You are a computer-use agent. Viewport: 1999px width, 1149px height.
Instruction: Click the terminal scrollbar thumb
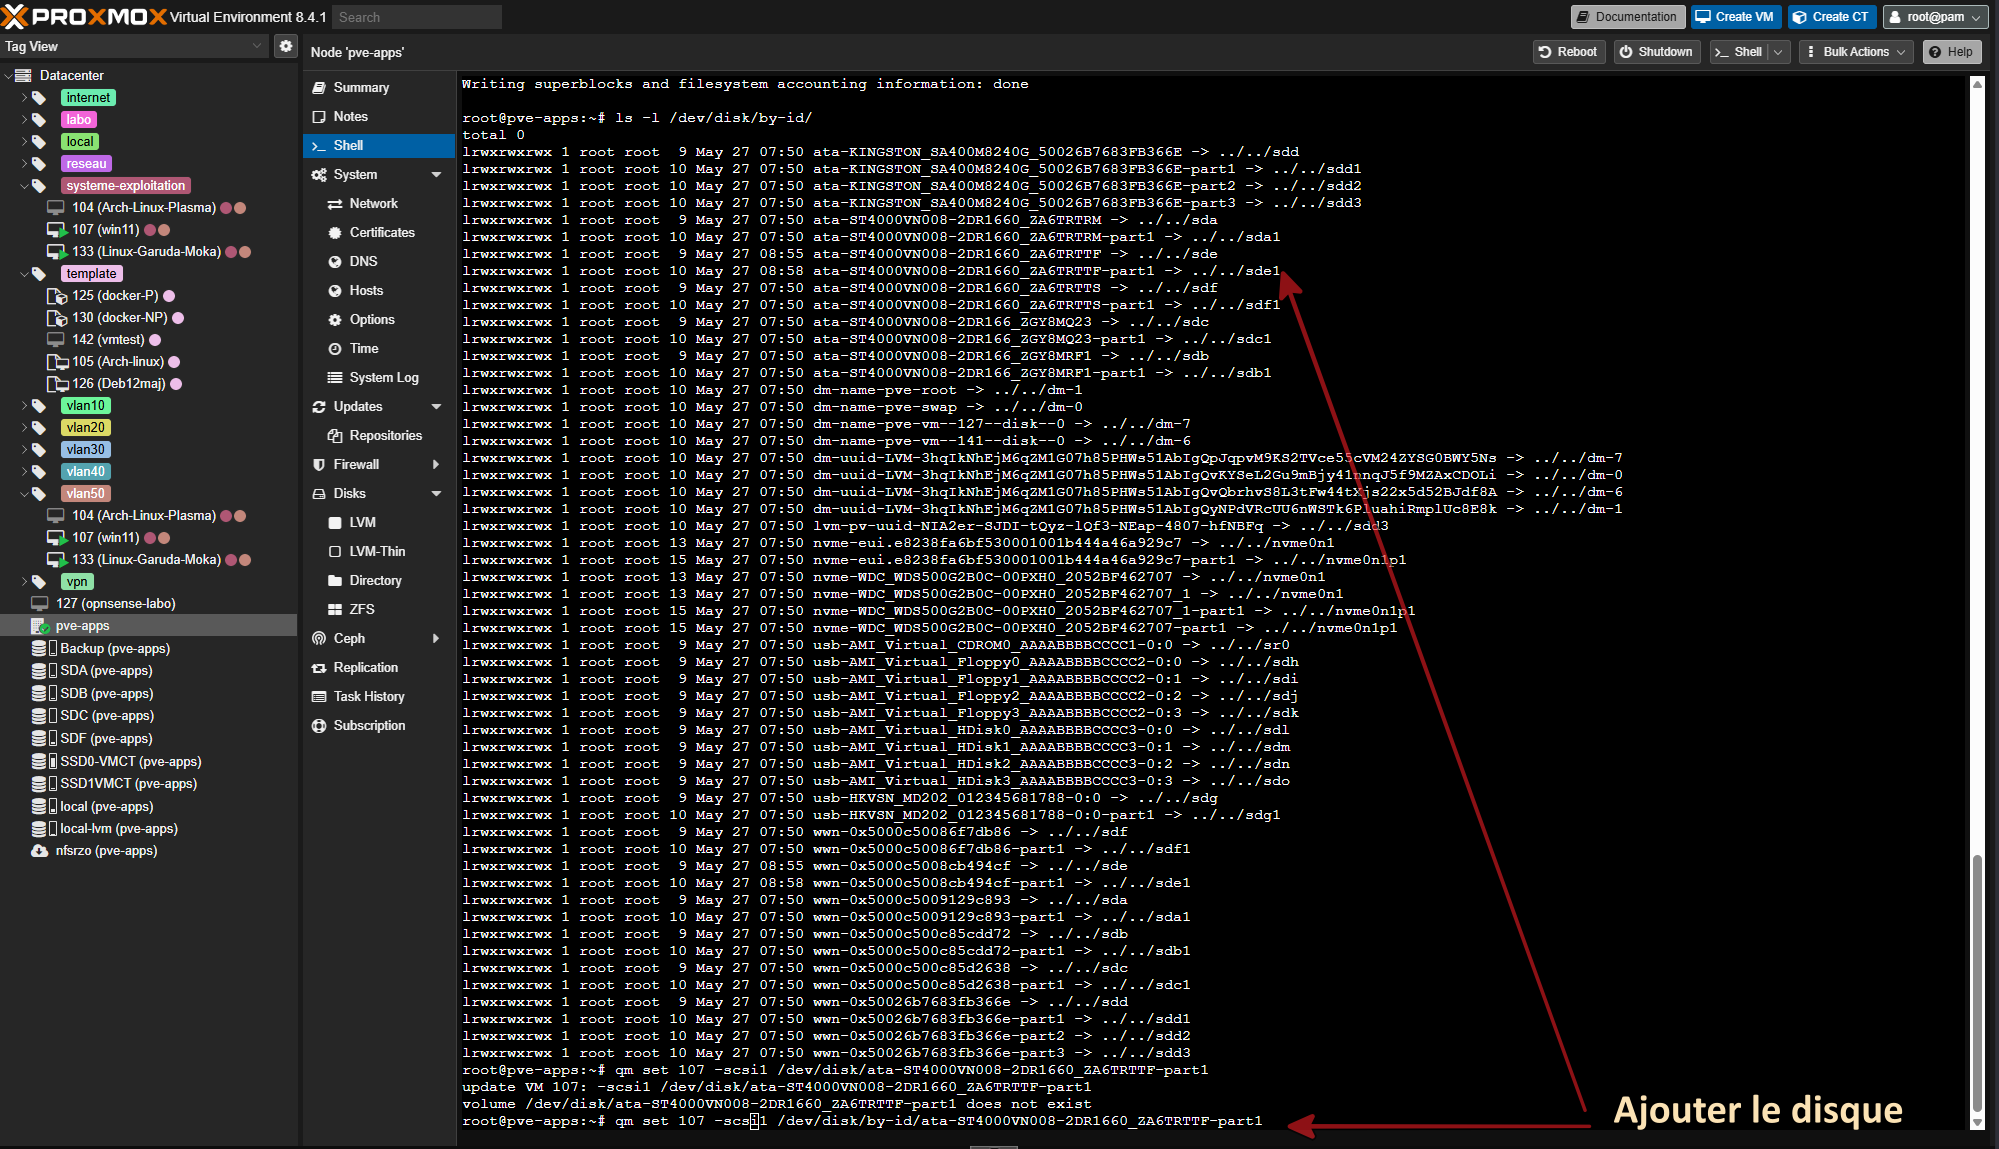pos(1977,983)
